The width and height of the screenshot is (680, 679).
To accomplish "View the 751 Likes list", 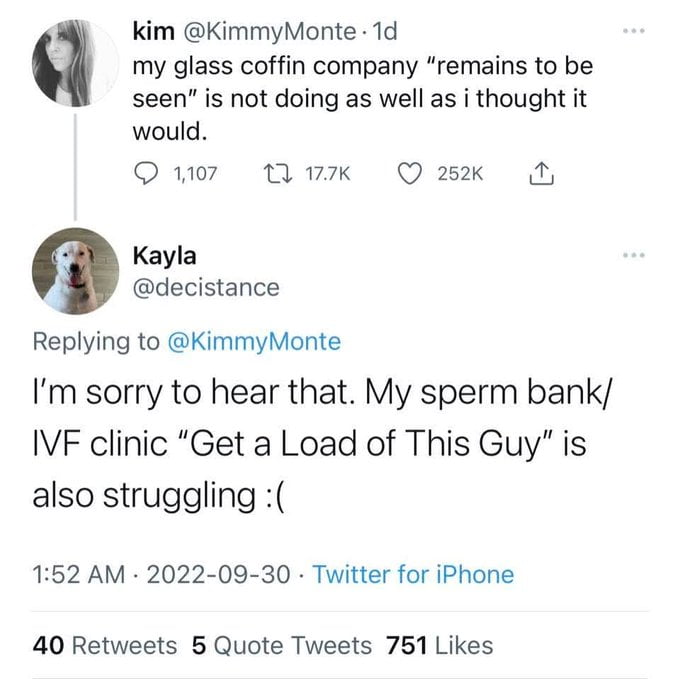I will pos(439,645).
